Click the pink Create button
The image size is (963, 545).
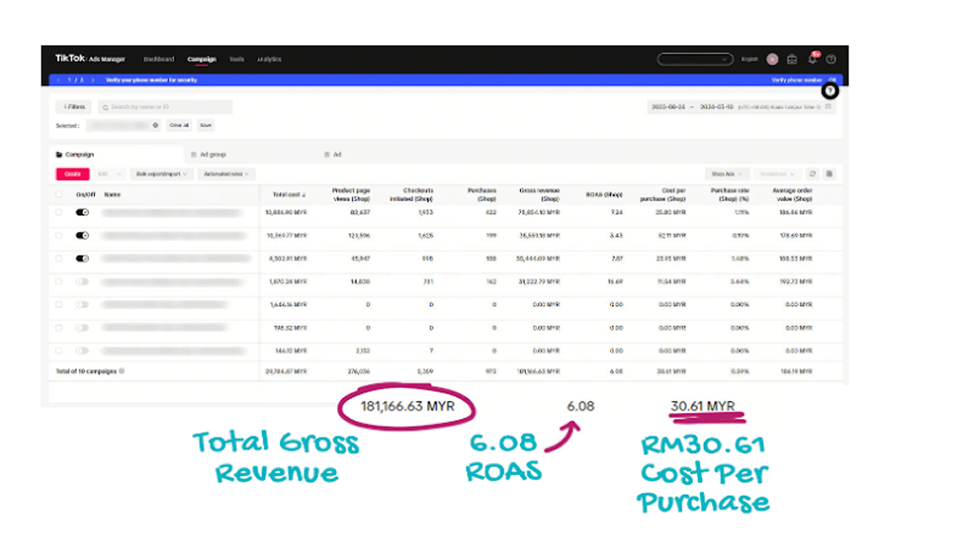pyautogui.click(x=72, y=174)
